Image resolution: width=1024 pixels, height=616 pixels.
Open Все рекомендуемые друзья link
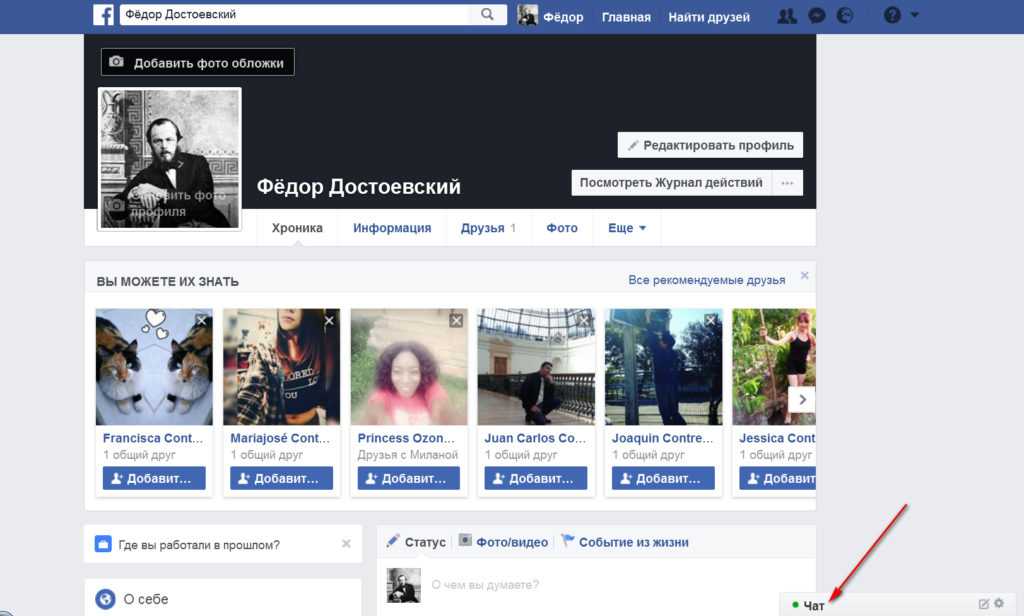tap(707, 280)
